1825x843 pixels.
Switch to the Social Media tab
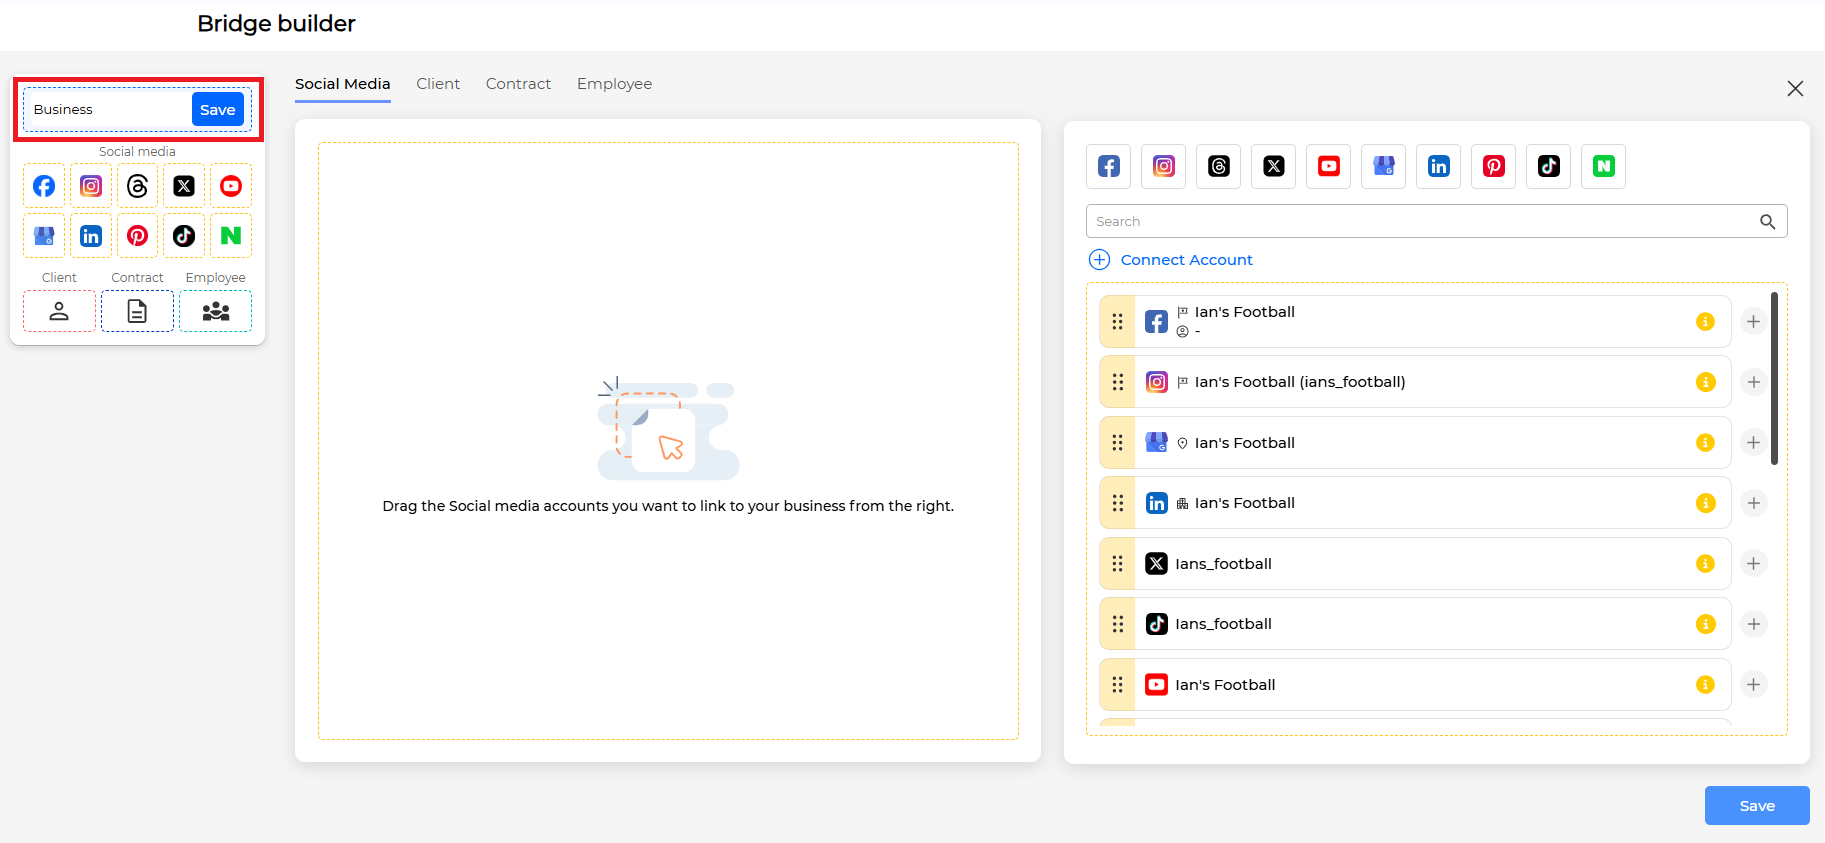342,84
